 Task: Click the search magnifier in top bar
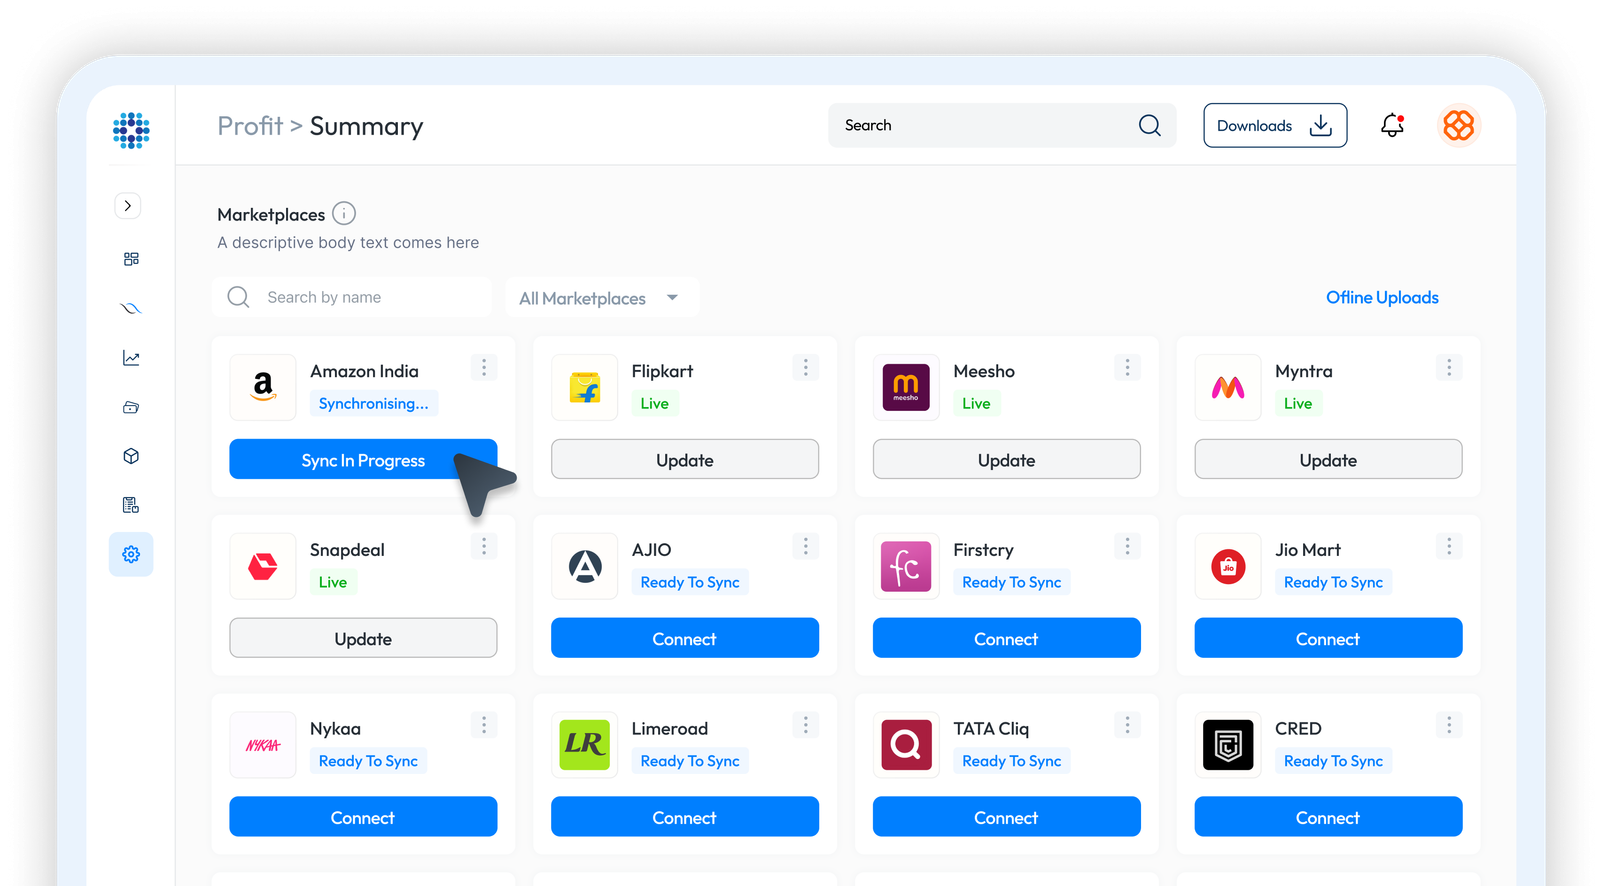click(x=1149, y=125)
